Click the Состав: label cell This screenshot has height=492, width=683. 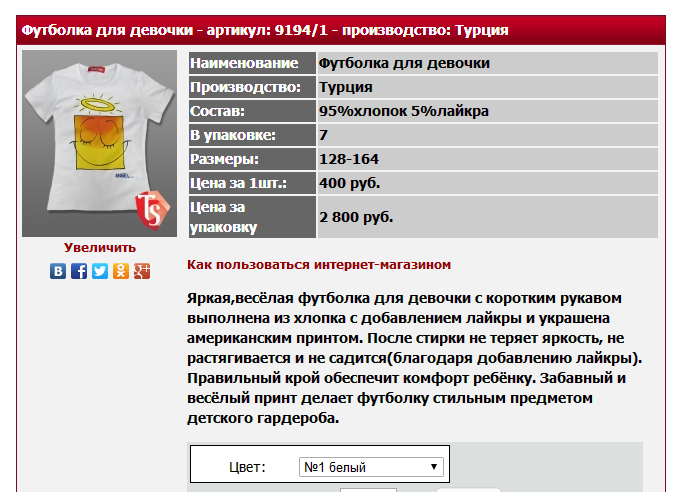(252, 111)
